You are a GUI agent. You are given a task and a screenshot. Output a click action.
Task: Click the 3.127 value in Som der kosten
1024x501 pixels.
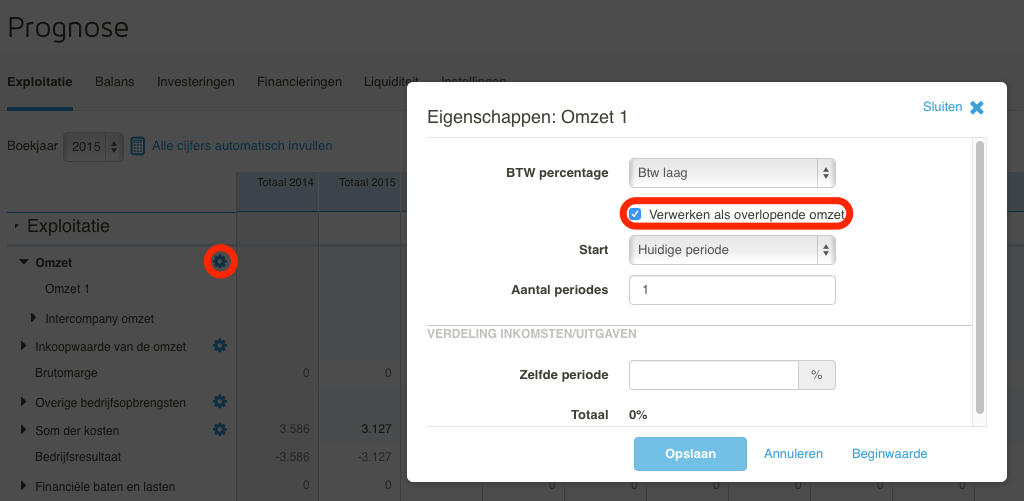click(376, 429)
